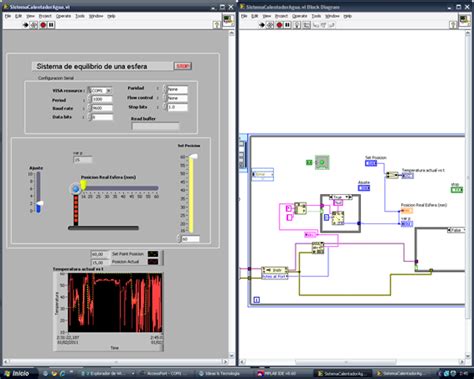Select the Set Posicion terminal in diagram
Image resolution: width=474 pixels, height=379 pixels.
click(x=371, y=163)
